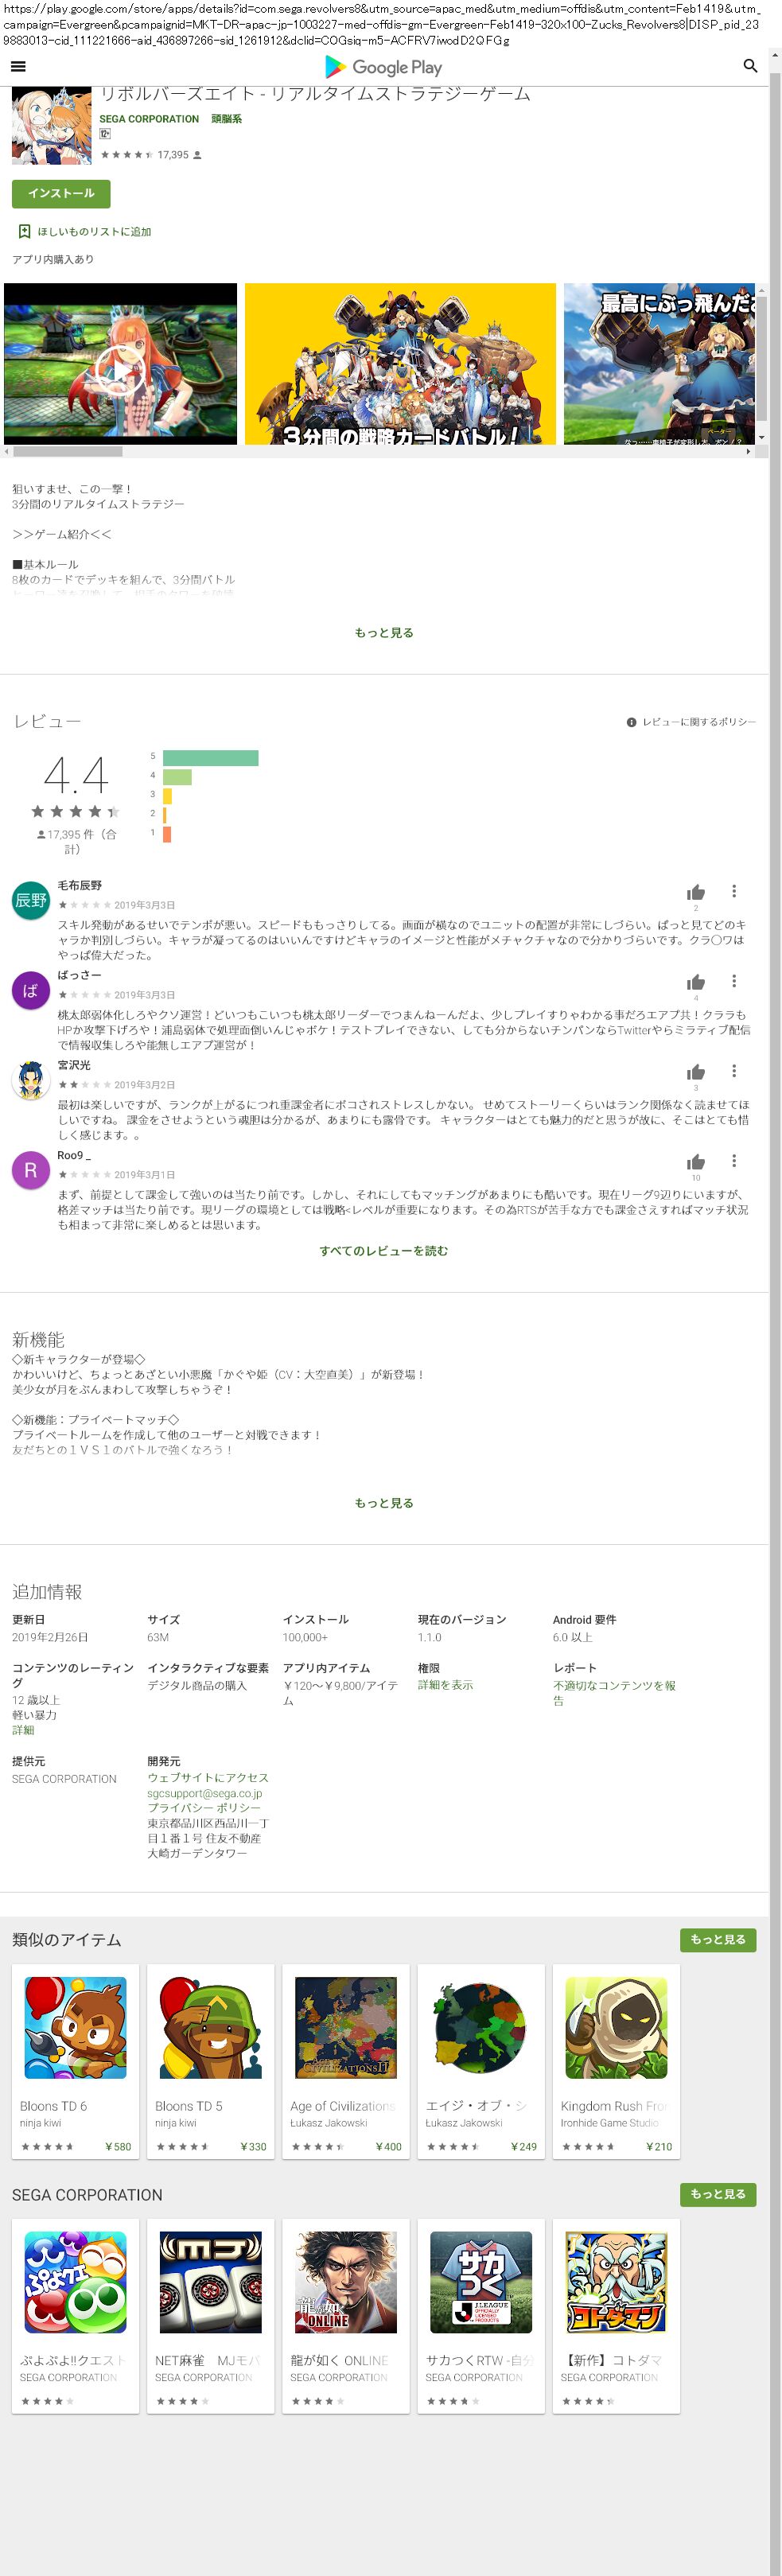
Task: Open the hamburger menu icon
Action: click(18, 66)
